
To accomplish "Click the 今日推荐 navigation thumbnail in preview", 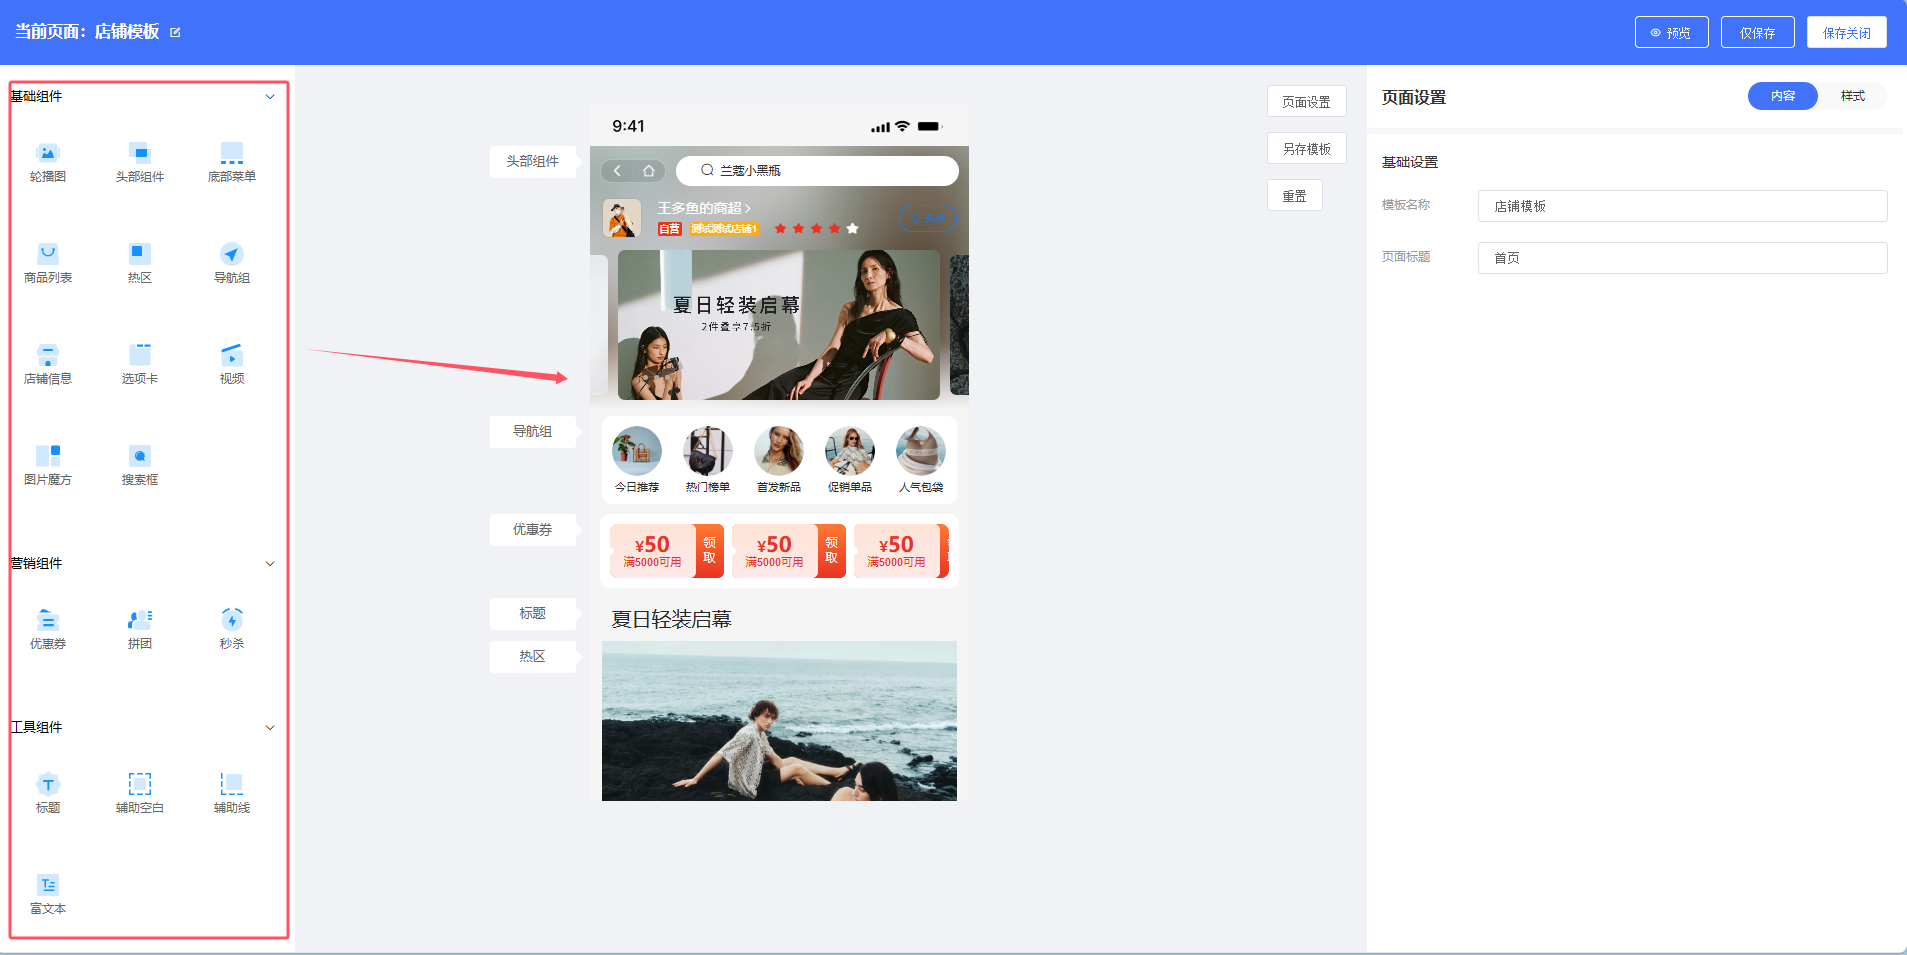I will point(637,451).
